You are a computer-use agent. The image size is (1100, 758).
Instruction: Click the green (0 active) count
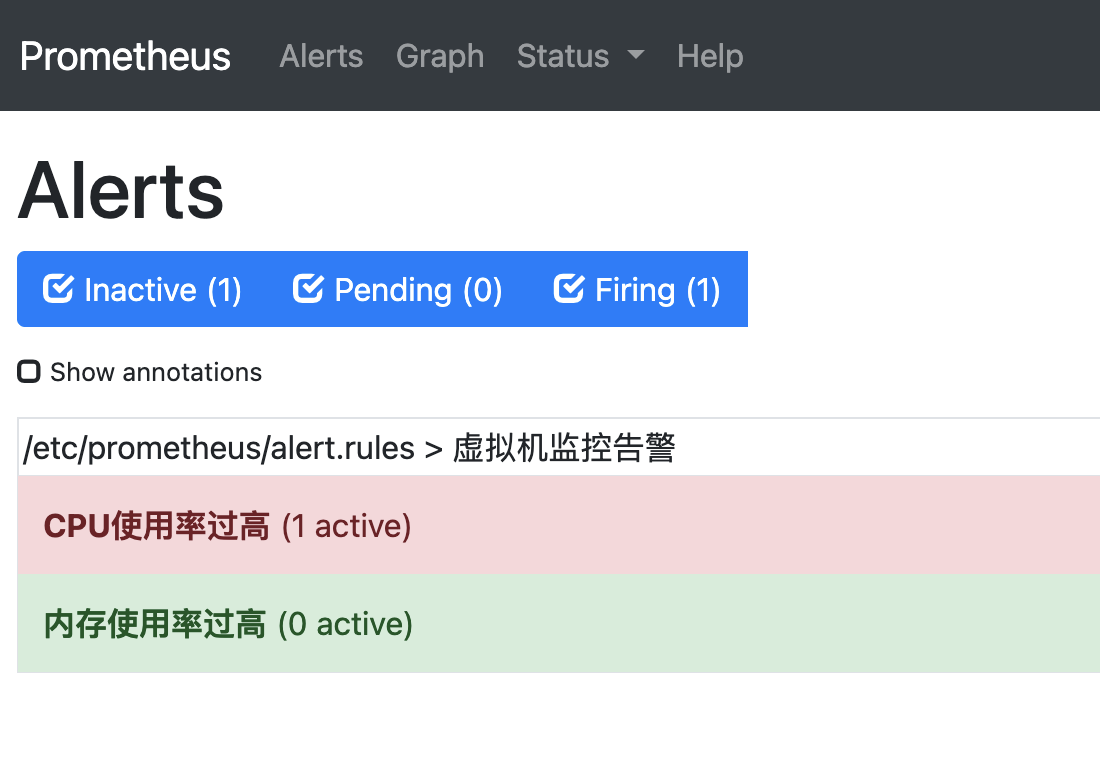point(345,624)
